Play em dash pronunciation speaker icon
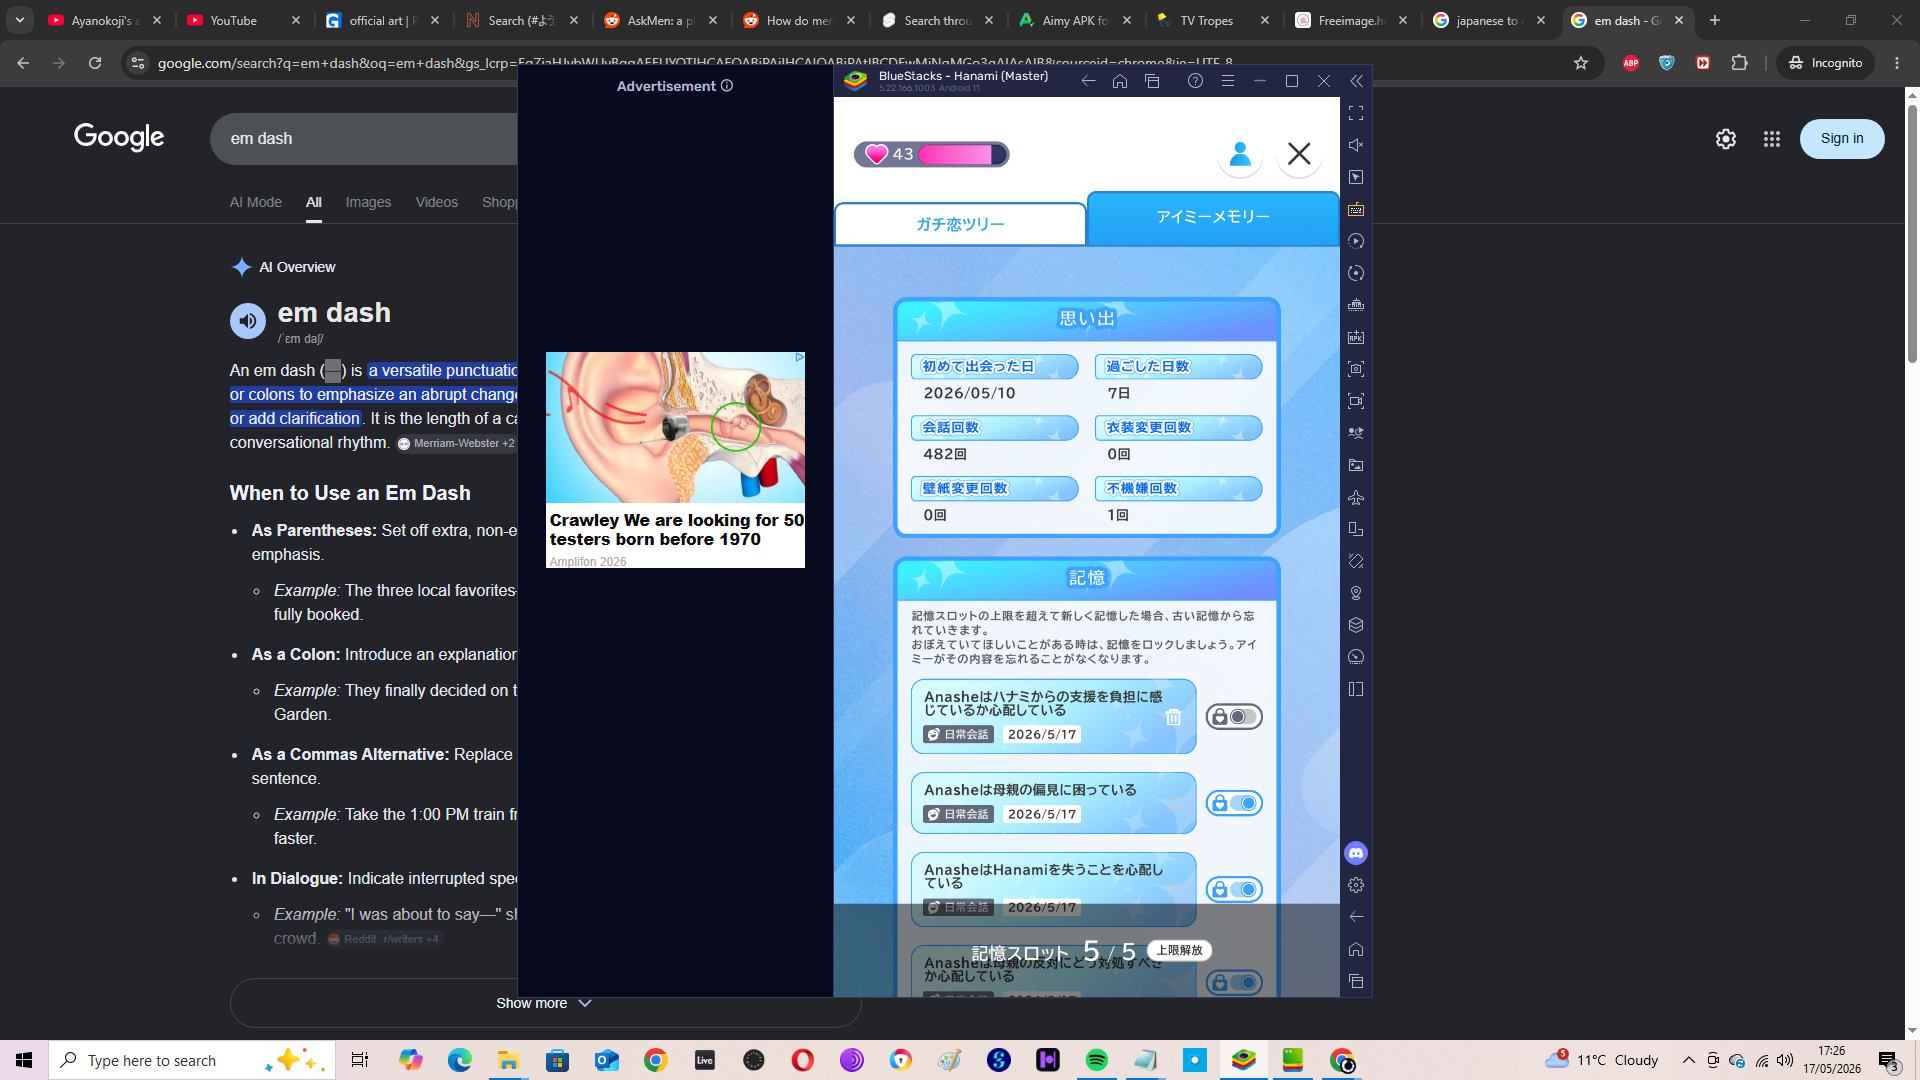The width and height of the screenshot is (1920, 1080). coord(248,321)
